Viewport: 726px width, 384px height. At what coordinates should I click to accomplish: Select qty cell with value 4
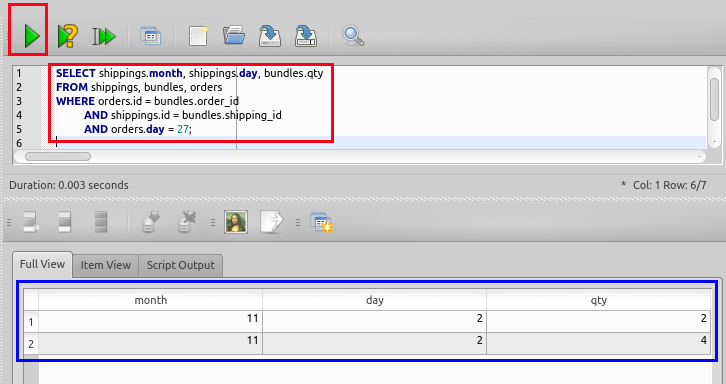pos(599,344)
